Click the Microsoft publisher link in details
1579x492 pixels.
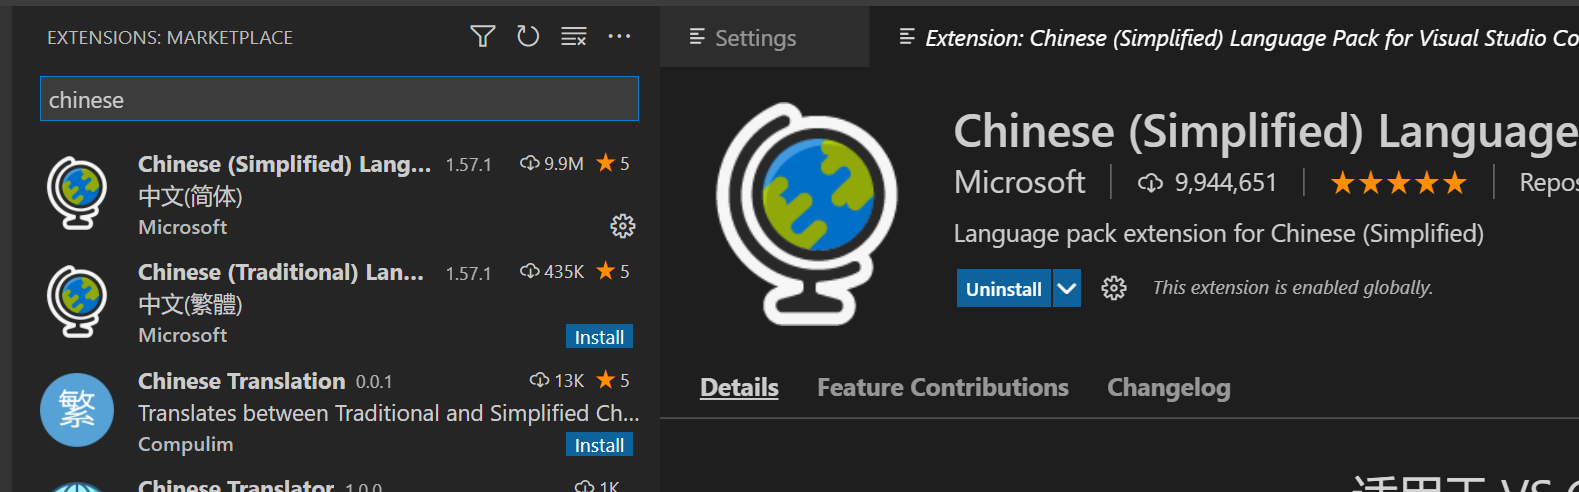[x=1019, y=182]
